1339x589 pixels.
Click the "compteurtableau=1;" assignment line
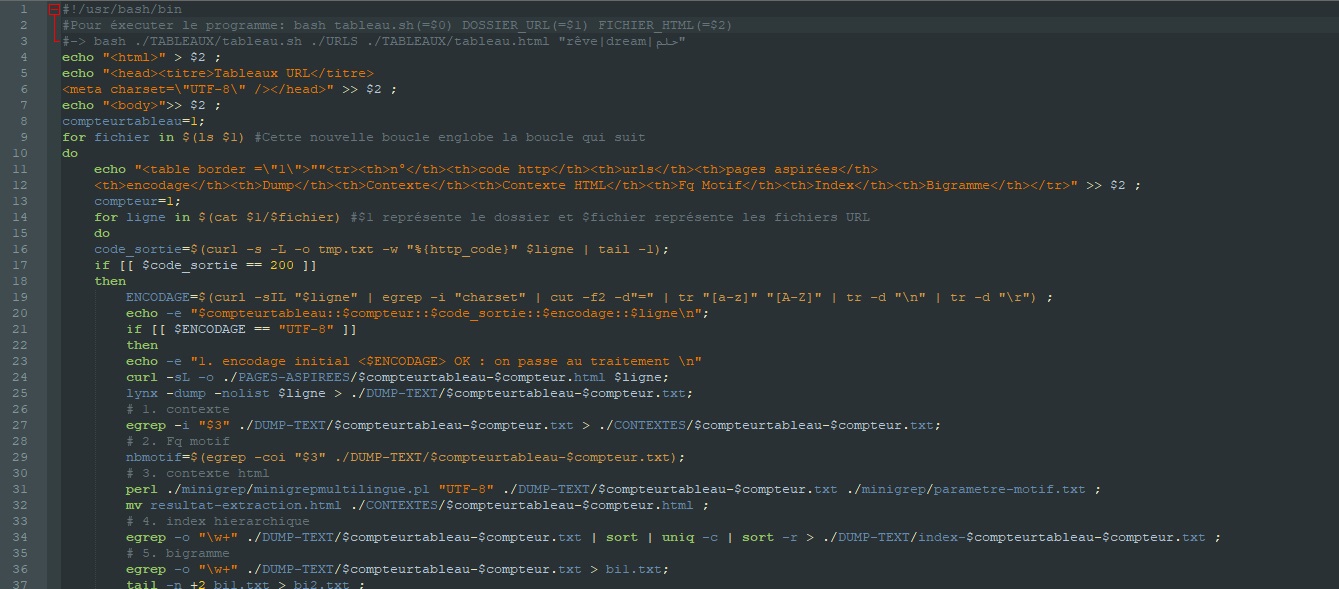[134, 121]
